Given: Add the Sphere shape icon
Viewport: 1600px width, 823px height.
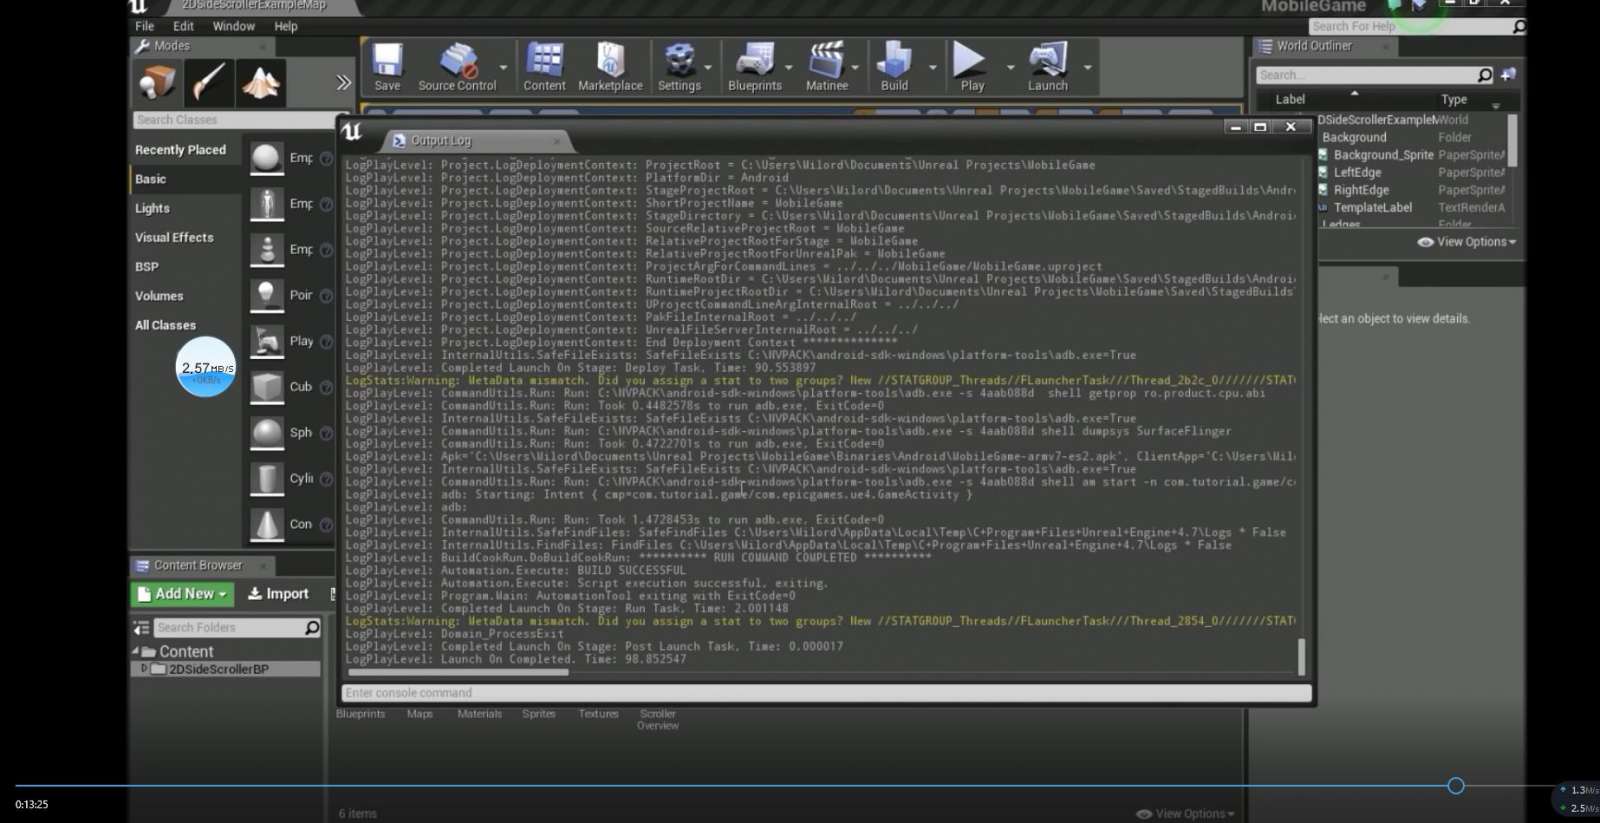Looking at the screenshot, I should coord(267,433).
